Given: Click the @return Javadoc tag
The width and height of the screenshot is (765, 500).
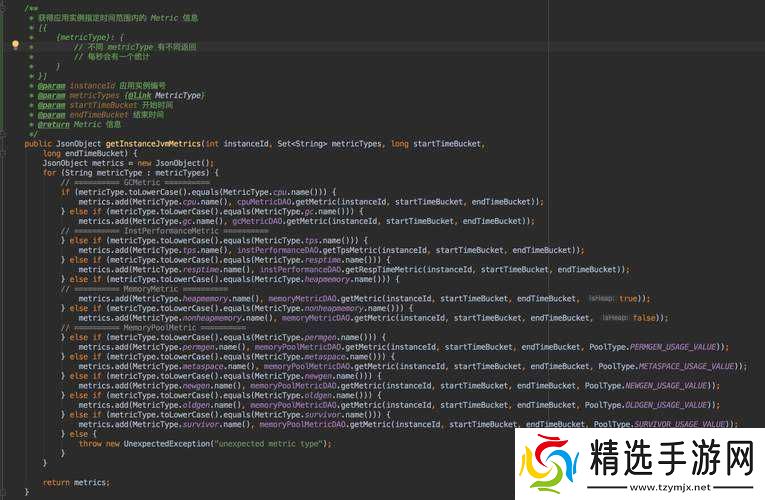Looking at the screenshot, I should tap(50, 124).
